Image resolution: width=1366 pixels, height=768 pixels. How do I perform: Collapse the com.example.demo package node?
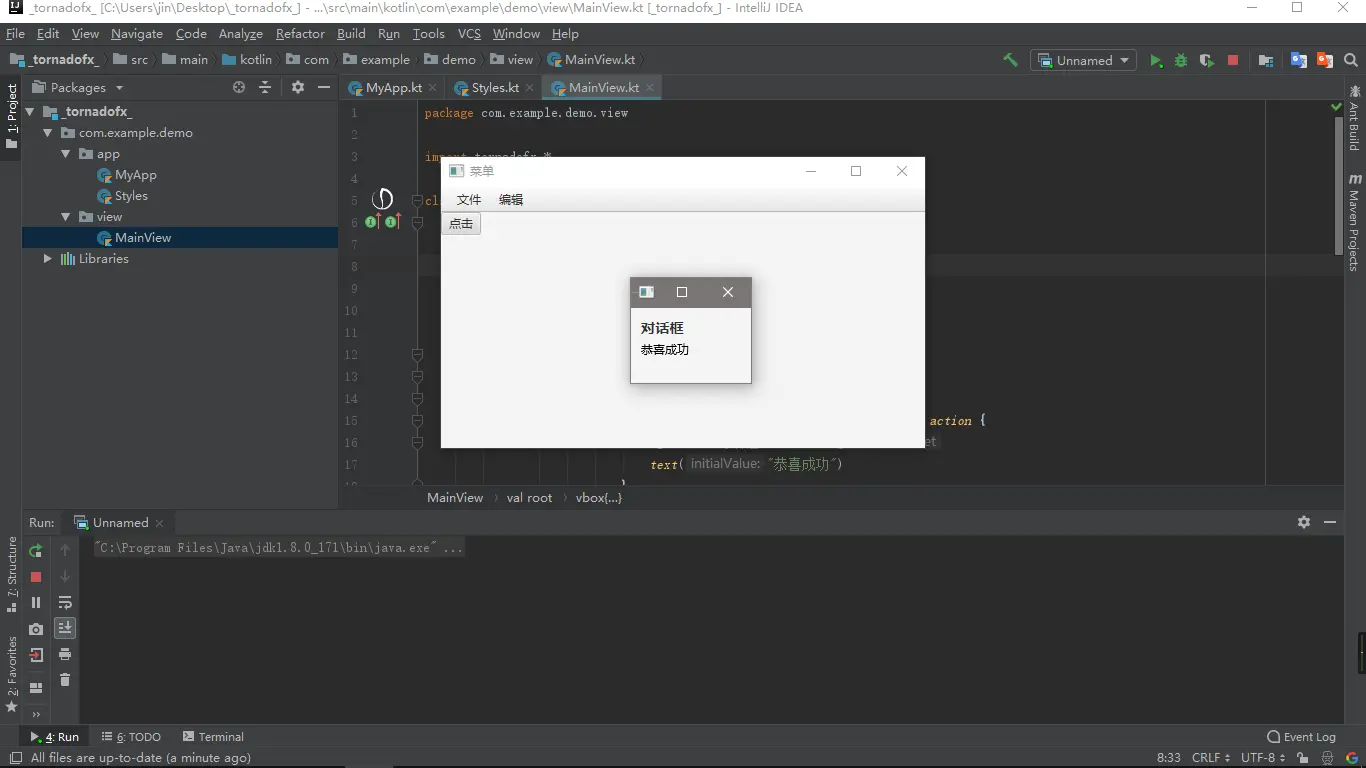47,132
